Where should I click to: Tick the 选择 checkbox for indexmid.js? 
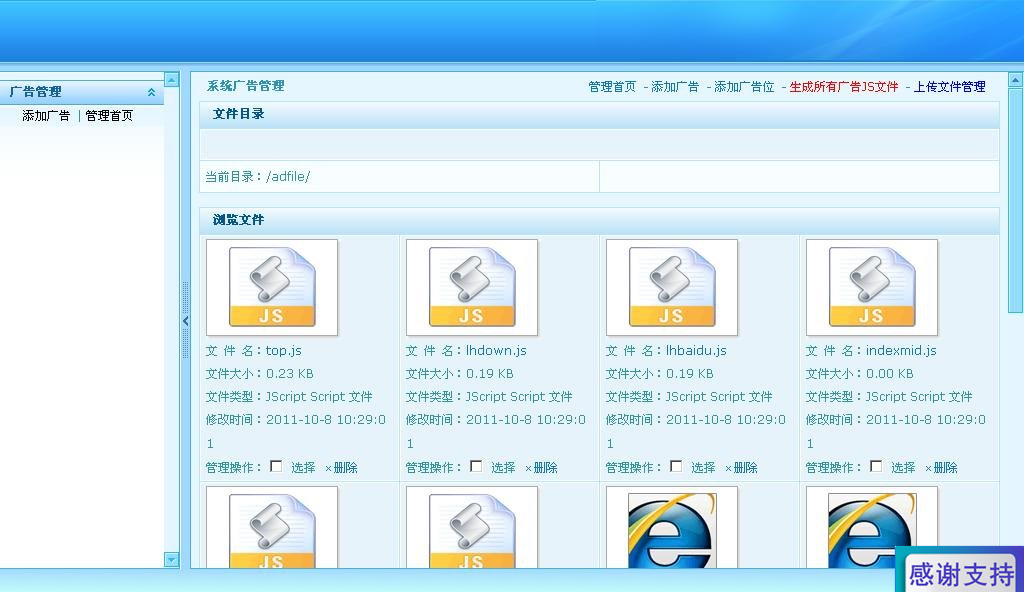click(x=876, y=466)
